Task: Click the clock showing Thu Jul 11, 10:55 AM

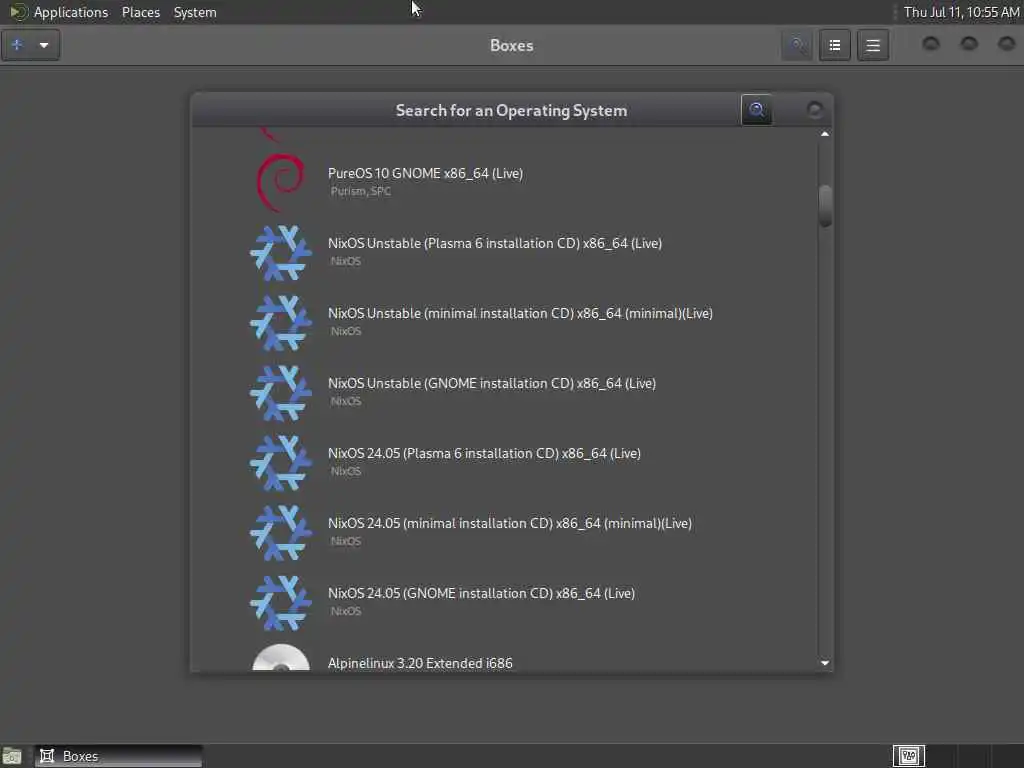Action: coord(961,12)
